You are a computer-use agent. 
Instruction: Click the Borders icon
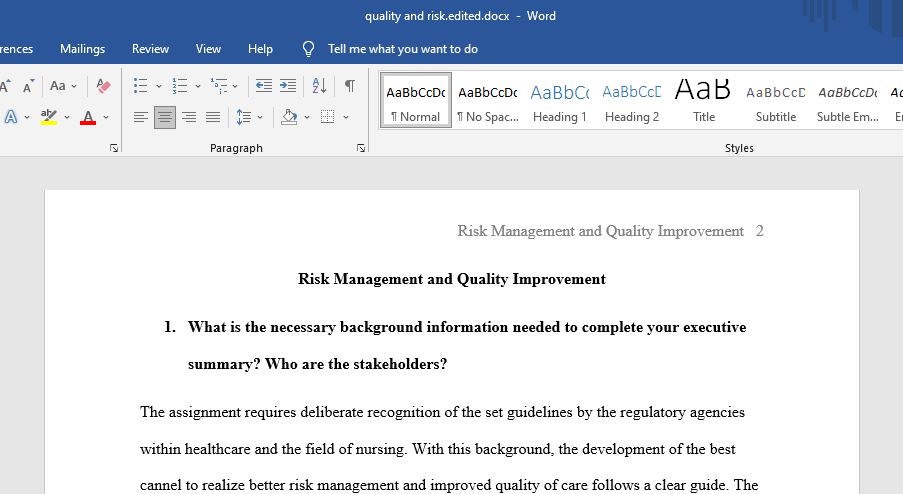328,117
